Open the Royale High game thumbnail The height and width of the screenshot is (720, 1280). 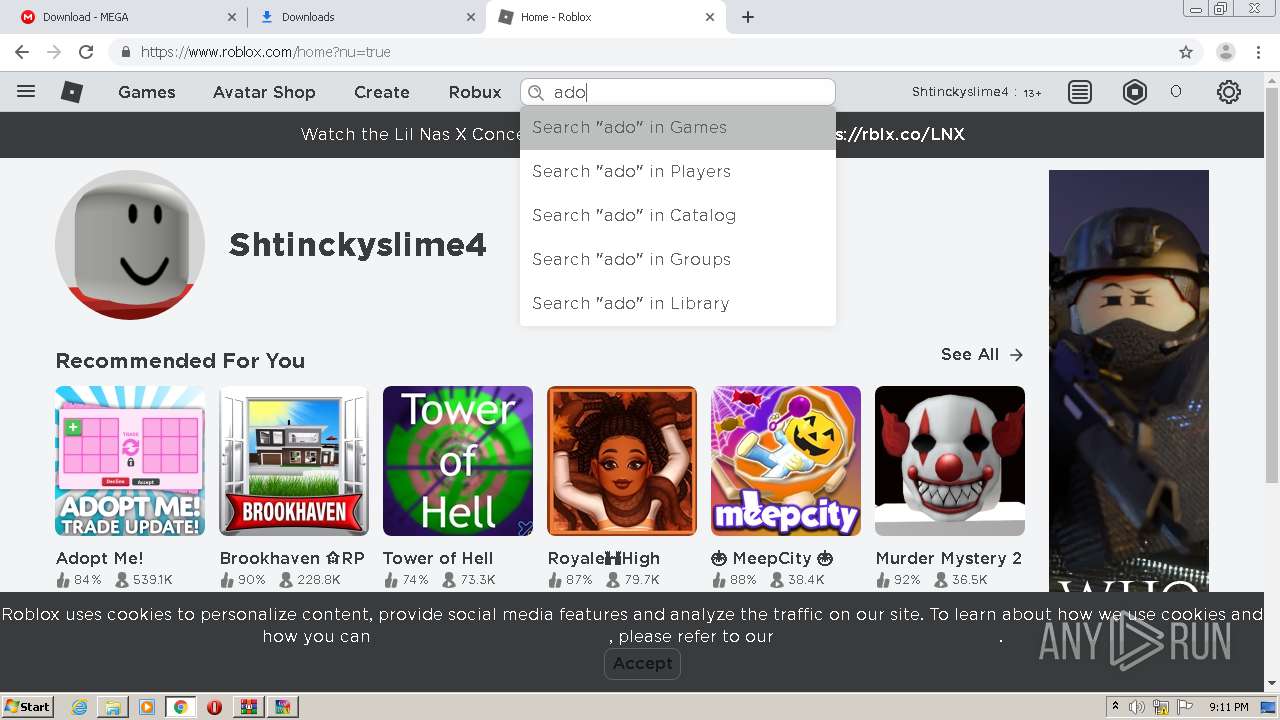coord(622,461)
